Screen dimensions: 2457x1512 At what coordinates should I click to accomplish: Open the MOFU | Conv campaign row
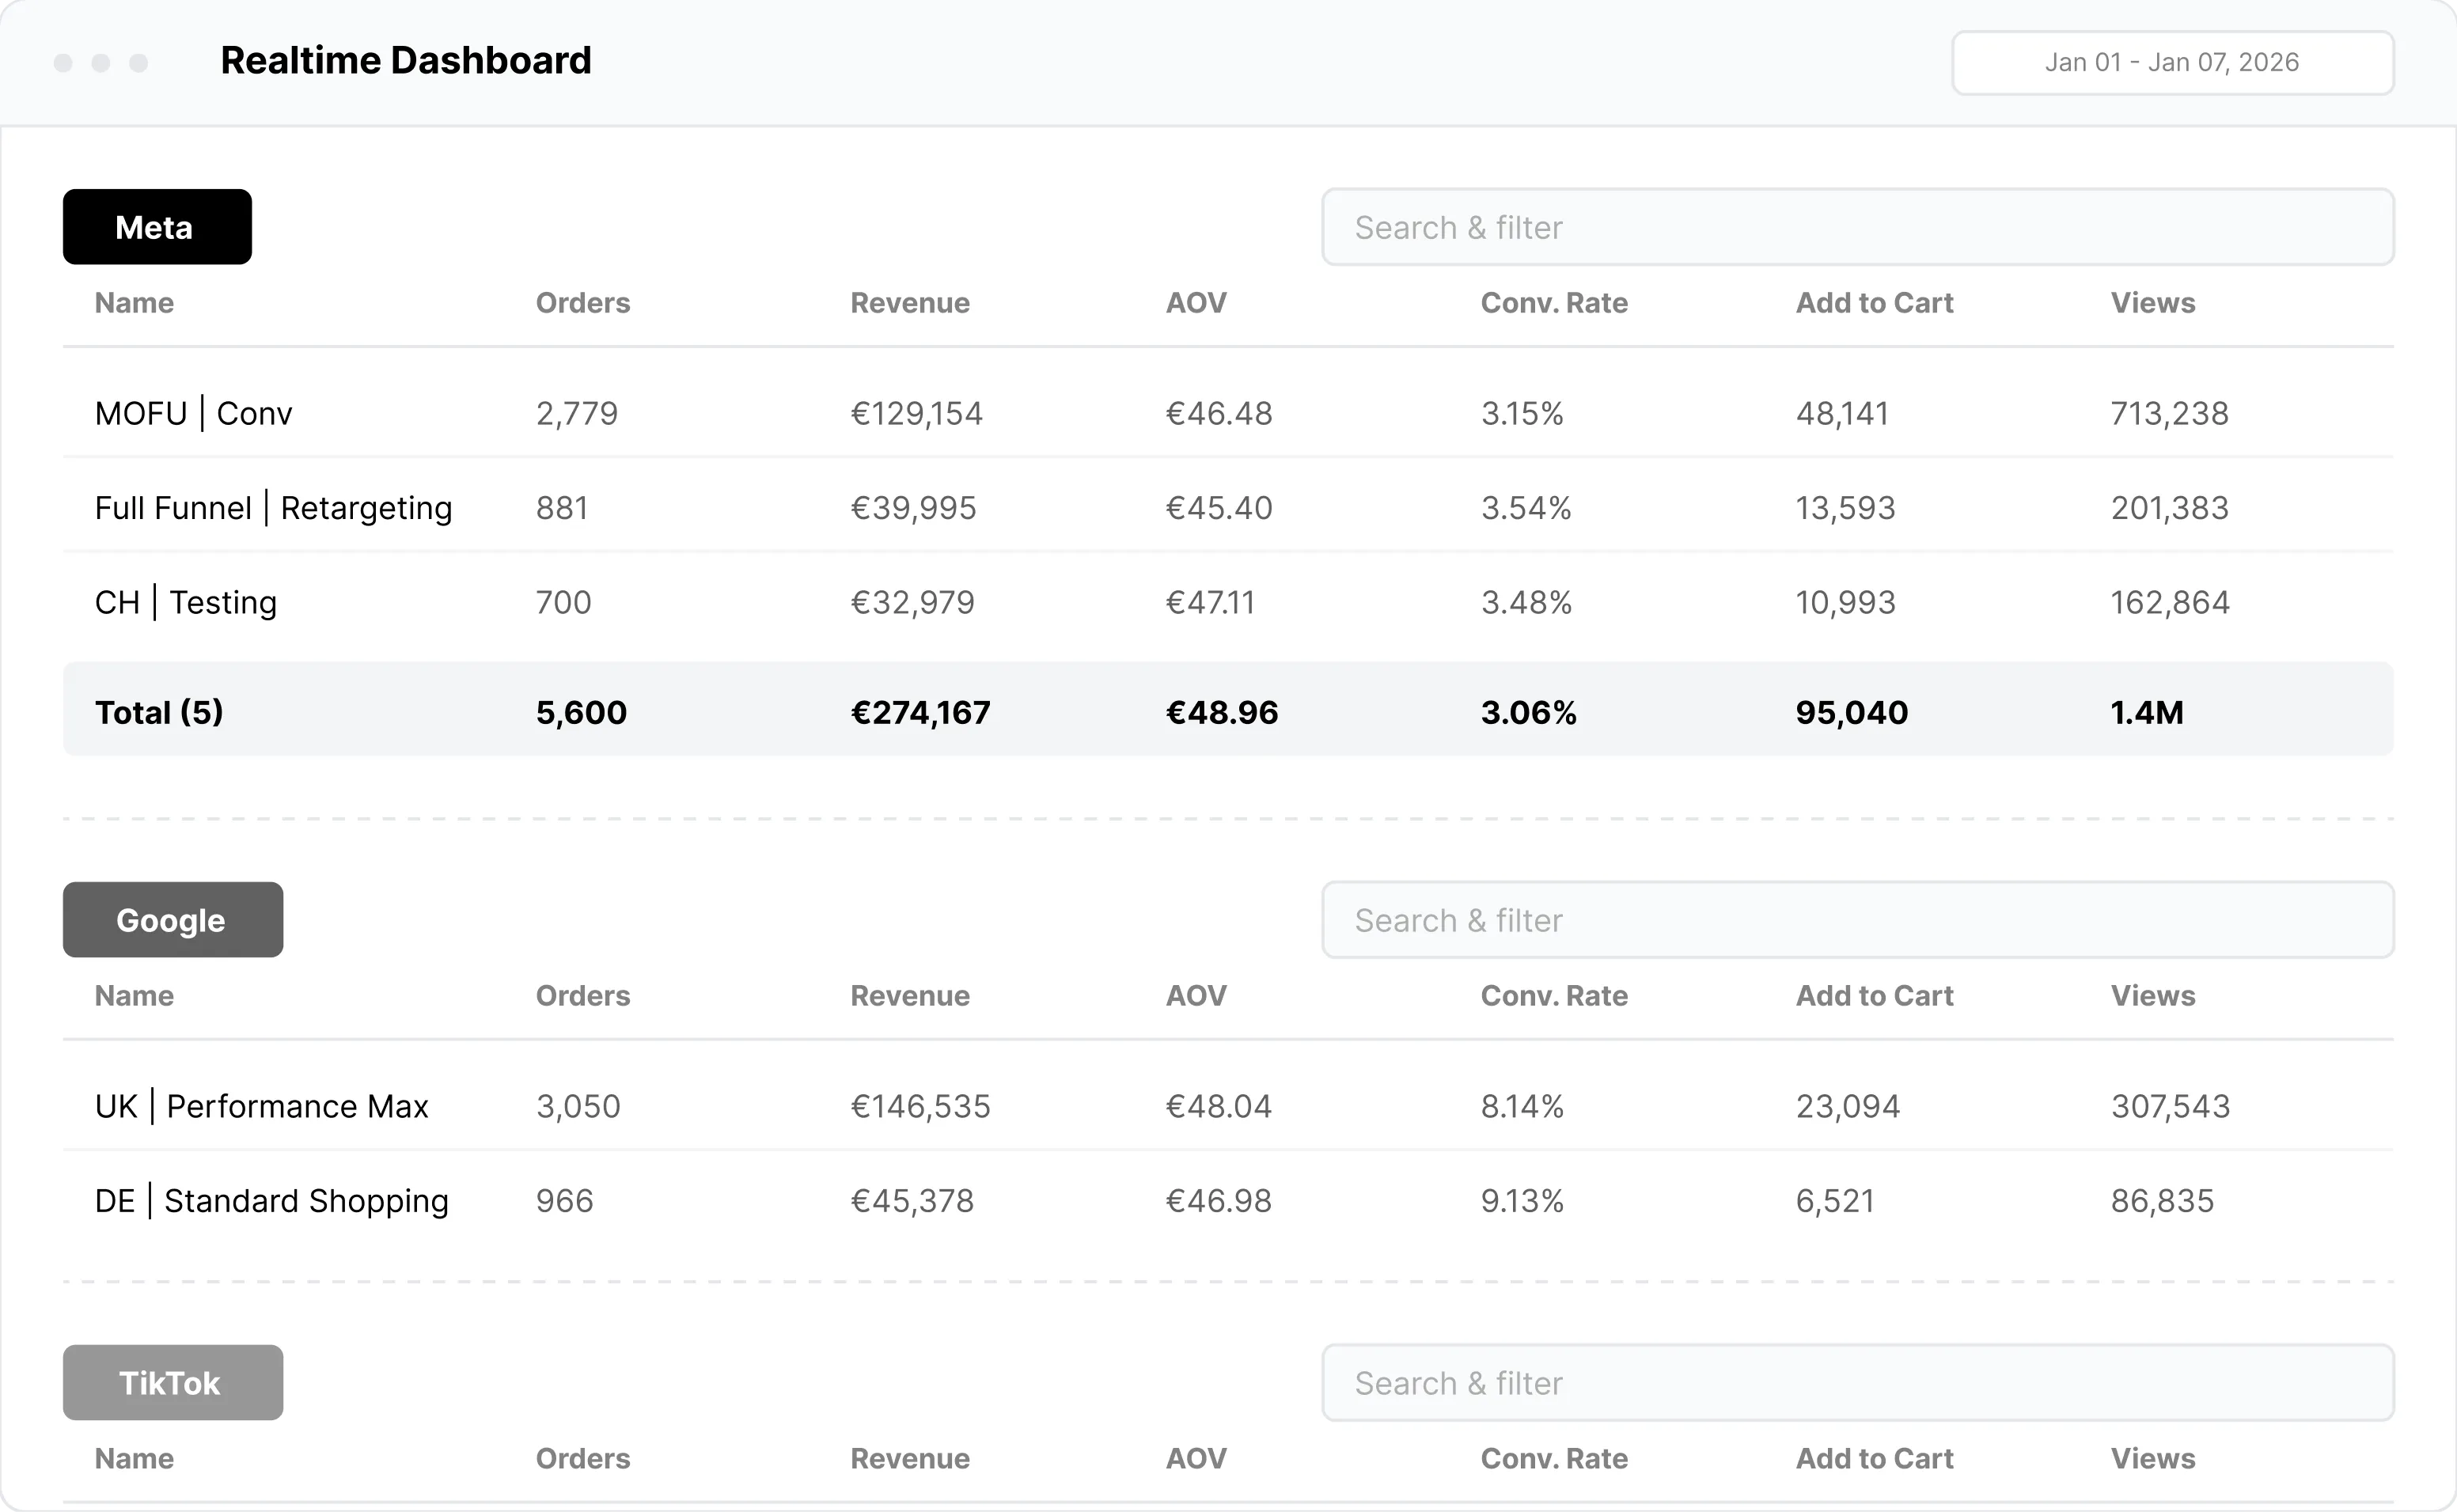click(x=194, y=413)
